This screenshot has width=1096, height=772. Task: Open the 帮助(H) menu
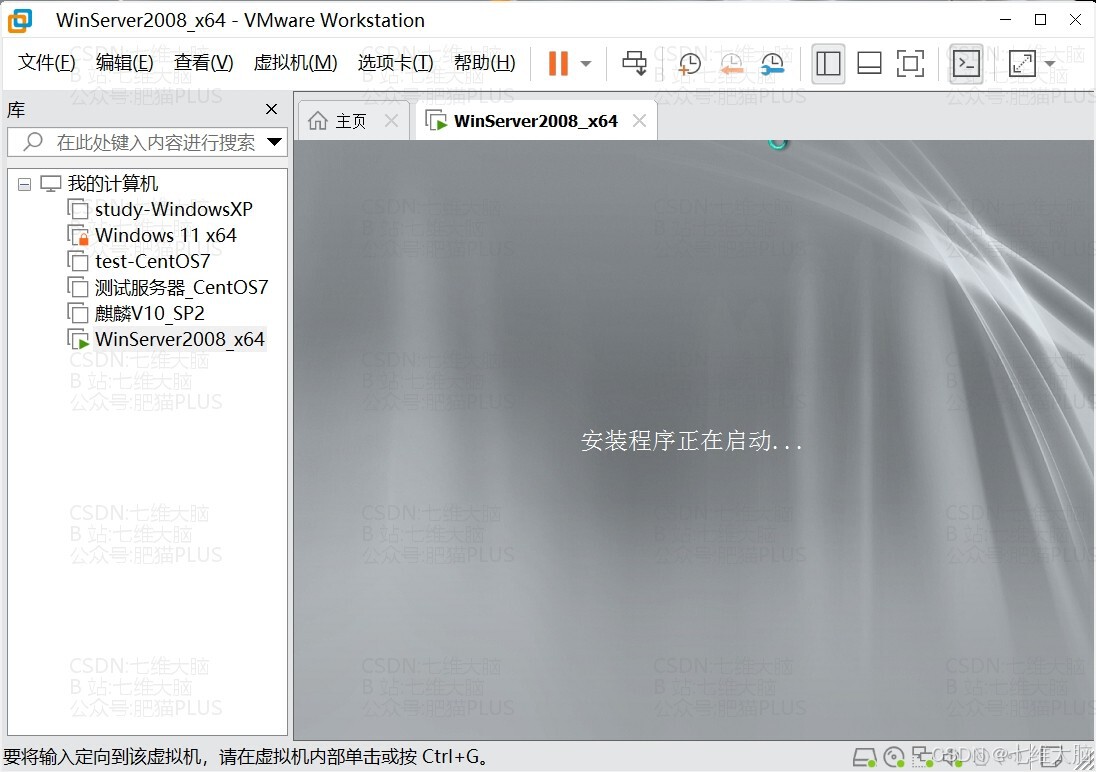coord(484,63)
